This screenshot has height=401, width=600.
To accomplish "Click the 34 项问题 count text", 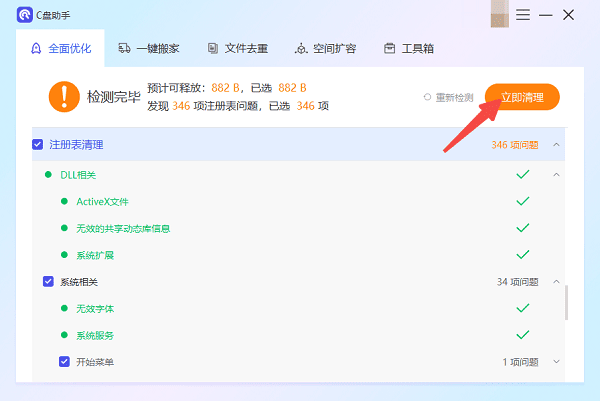I will pos(517,282).
